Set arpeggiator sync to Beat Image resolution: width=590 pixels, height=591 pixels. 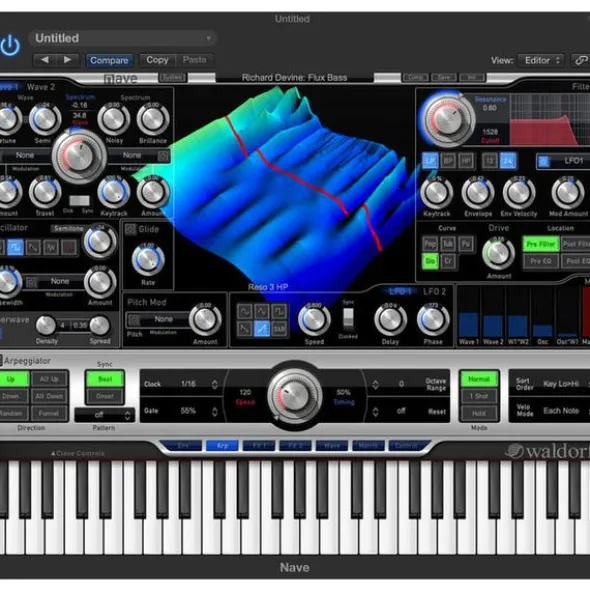tap(105, 379)
